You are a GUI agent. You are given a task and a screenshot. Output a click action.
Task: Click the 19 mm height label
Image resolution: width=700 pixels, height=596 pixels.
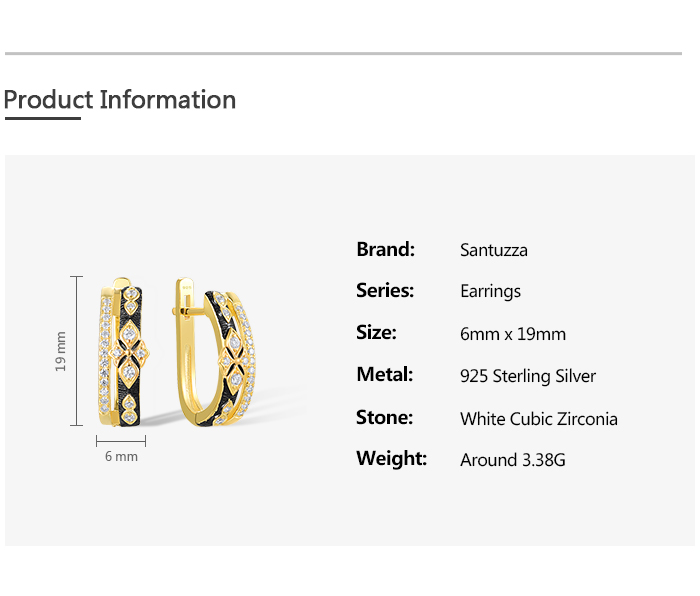tap(61, 351)
